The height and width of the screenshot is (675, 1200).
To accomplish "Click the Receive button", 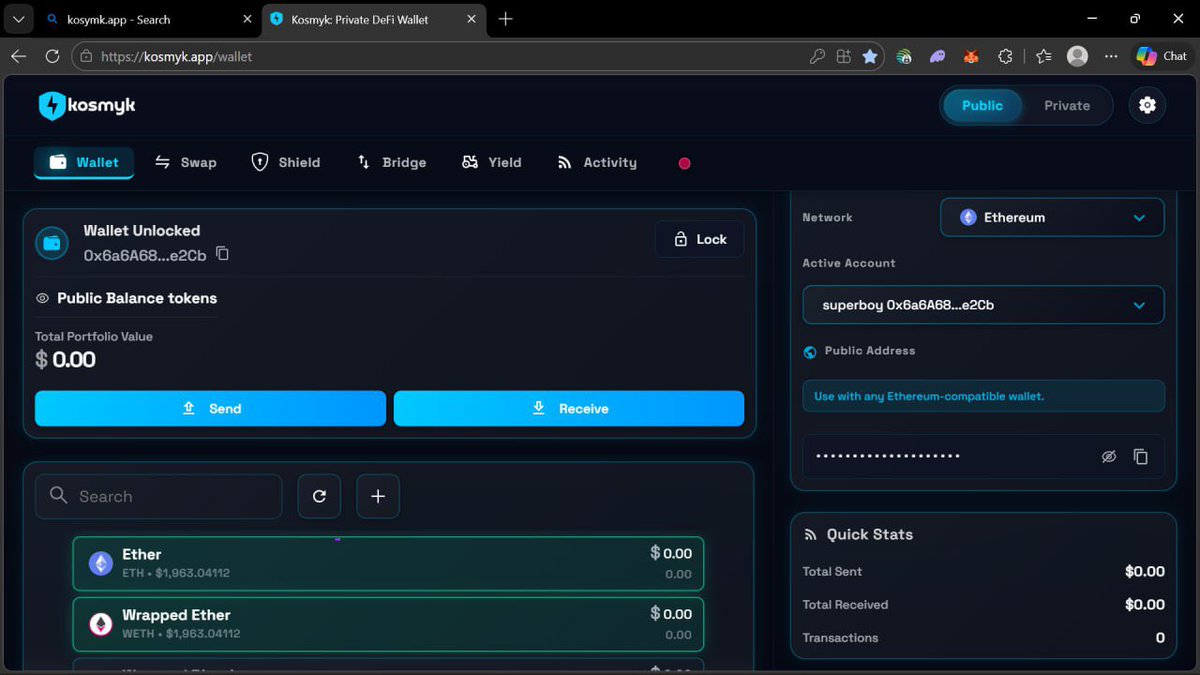I will (x=569, y=408).
